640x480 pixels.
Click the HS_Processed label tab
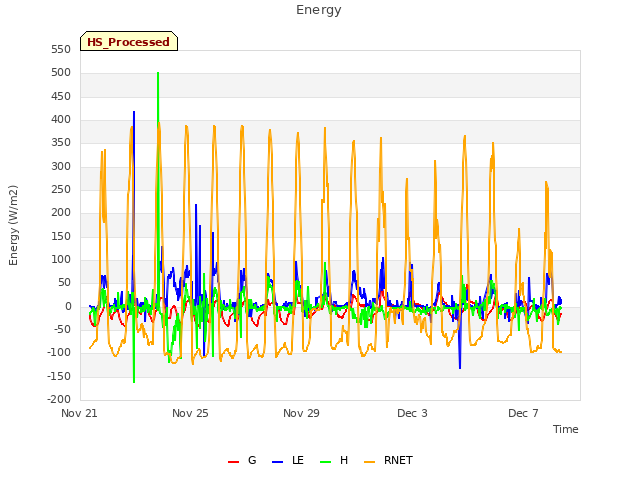pyautogui.click(x=129, y=41)
